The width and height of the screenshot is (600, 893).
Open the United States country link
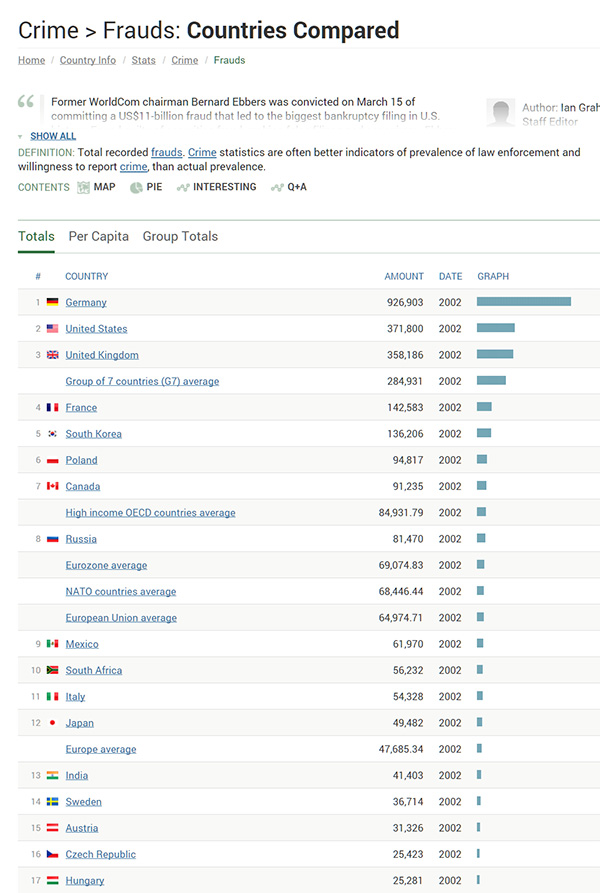pos(96,329)
